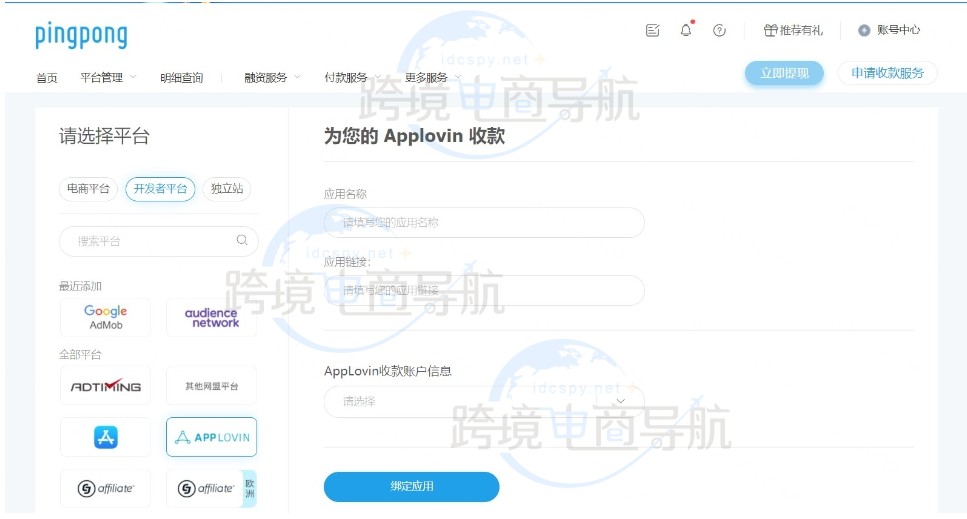Select the ADTIMING platform

[105, 386]
